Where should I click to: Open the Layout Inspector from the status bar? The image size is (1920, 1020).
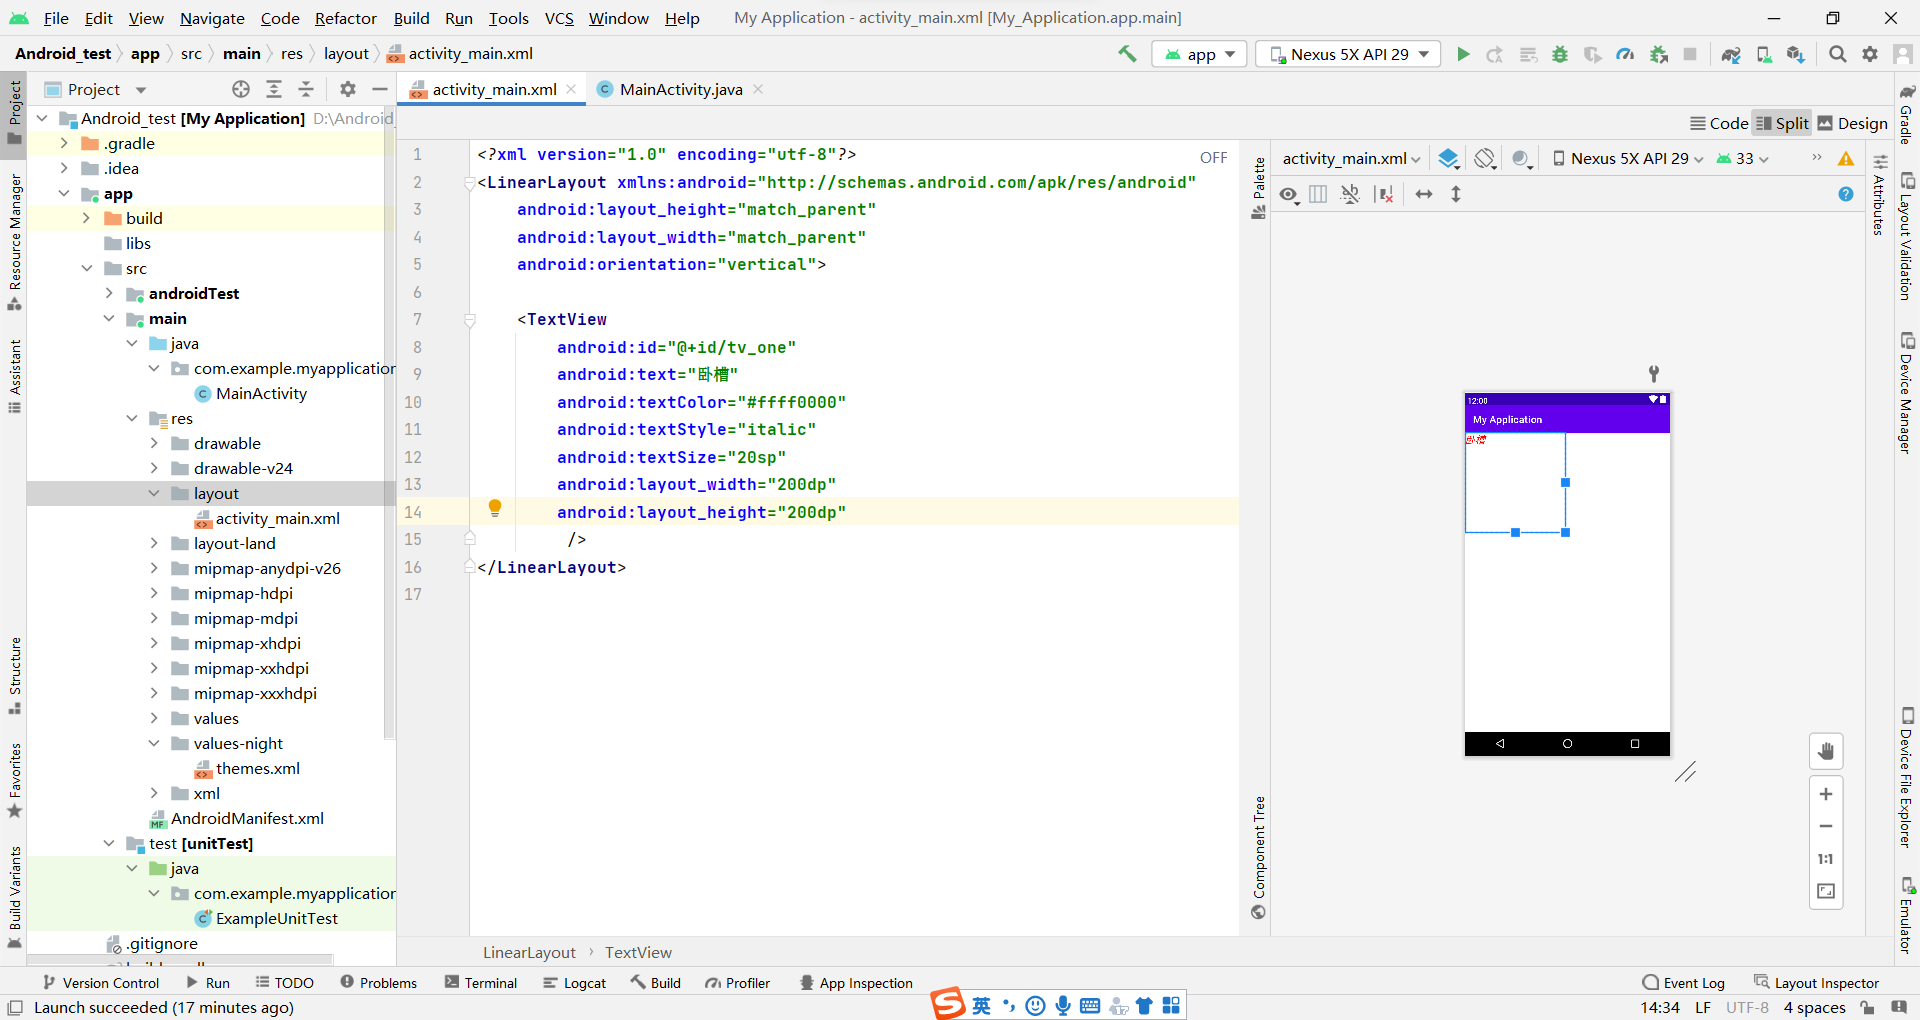pyautogui.click(x=1827, y=982)
